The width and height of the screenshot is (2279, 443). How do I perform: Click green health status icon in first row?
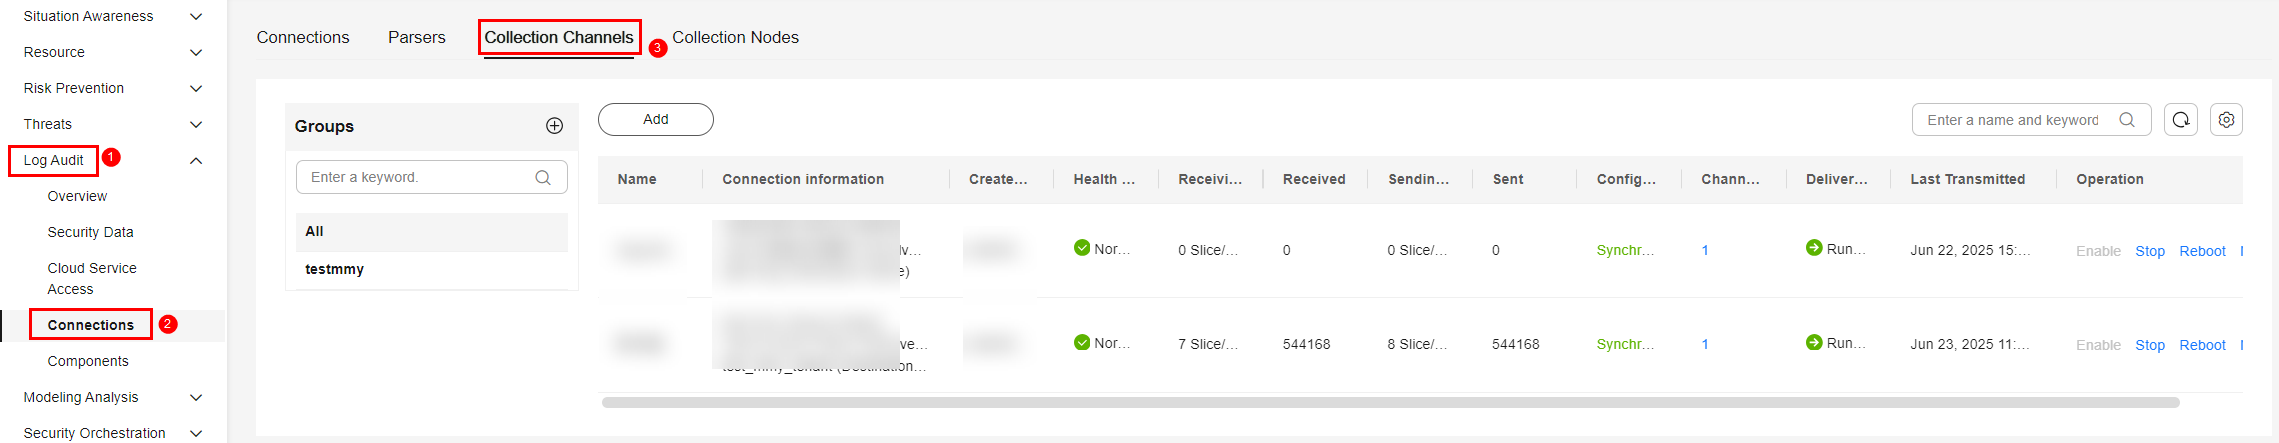[1082, 248]
